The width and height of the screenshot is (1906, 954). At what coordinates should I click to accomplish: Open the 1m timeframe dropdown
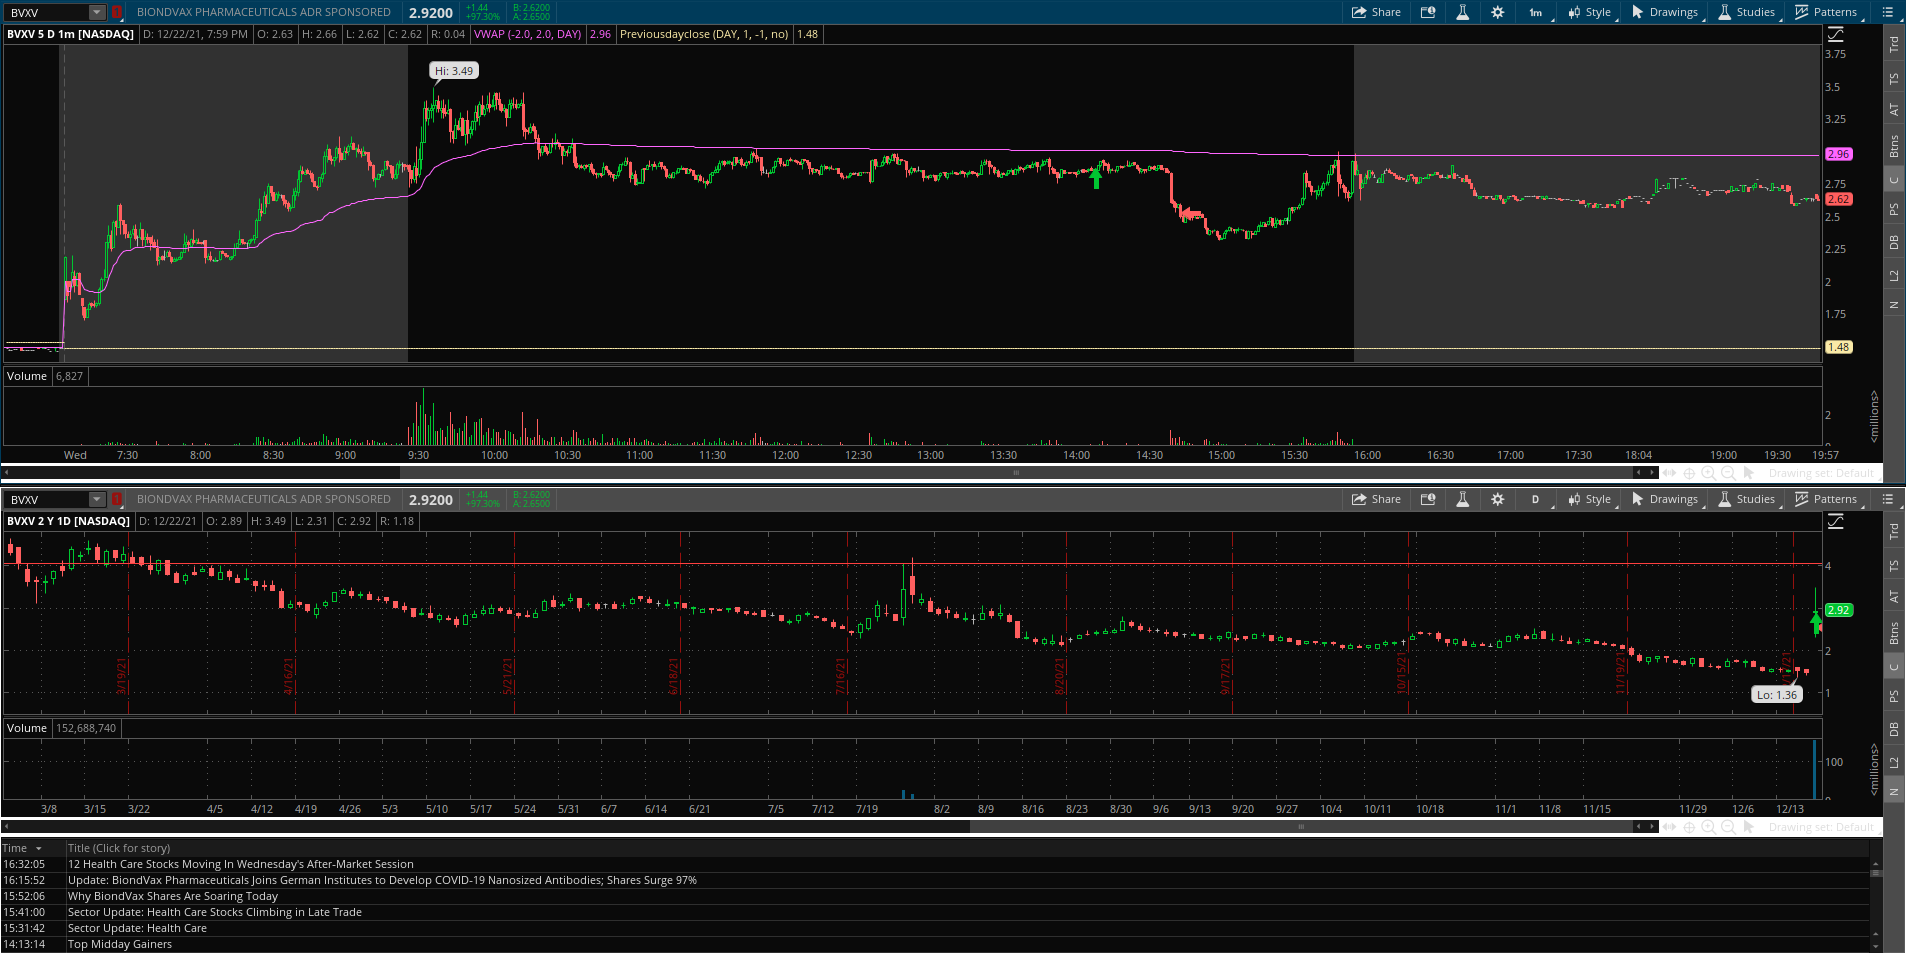[x=1536, y=13]
